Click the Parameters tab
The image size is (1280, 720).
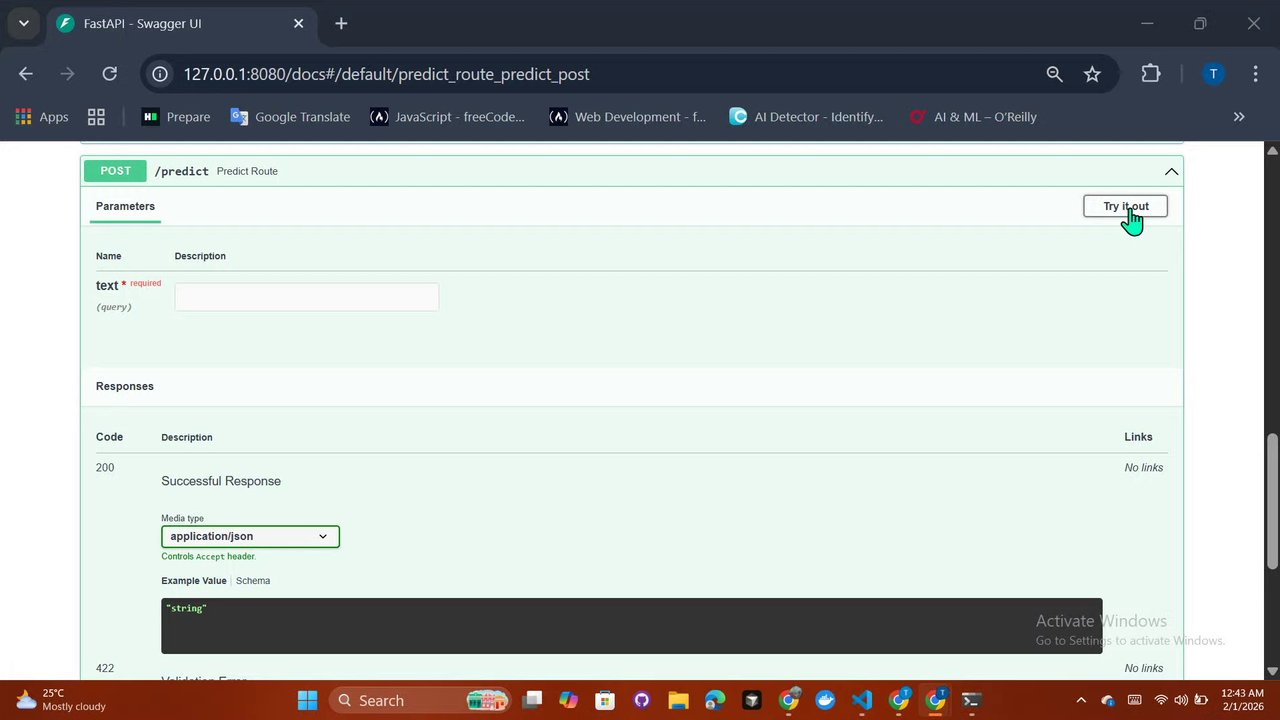pyautogui.click(x=125, y=206)
